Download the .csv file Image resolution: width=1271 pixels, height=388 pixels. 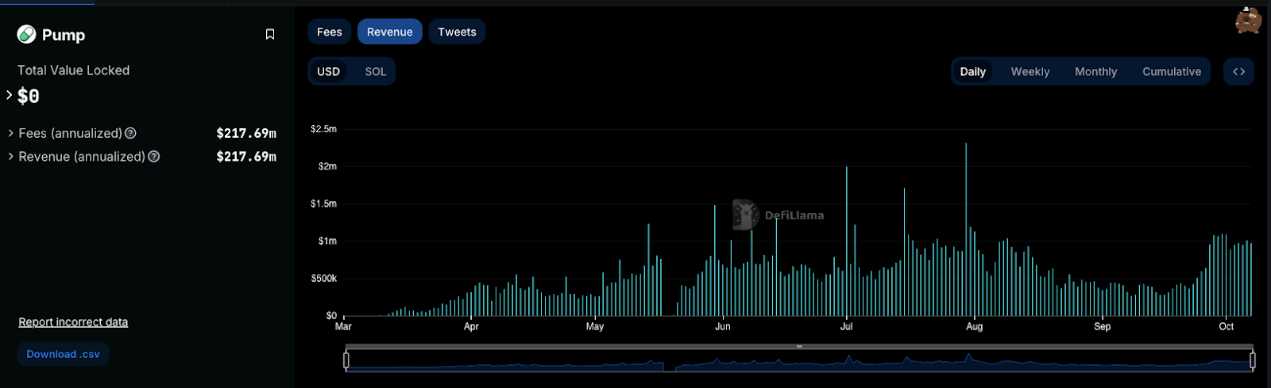63,354
